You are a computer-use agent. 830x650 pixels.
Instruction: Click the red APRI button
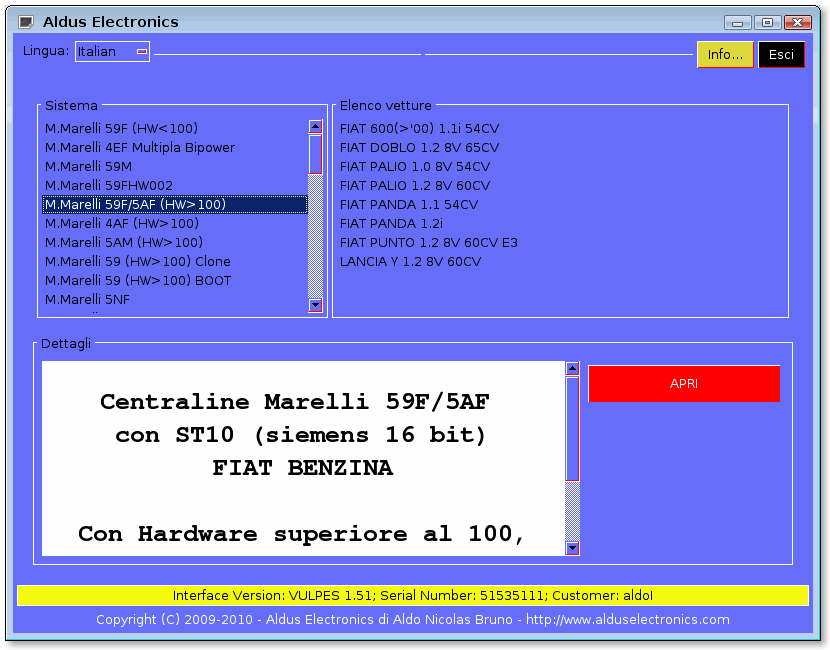pos(684,384)
